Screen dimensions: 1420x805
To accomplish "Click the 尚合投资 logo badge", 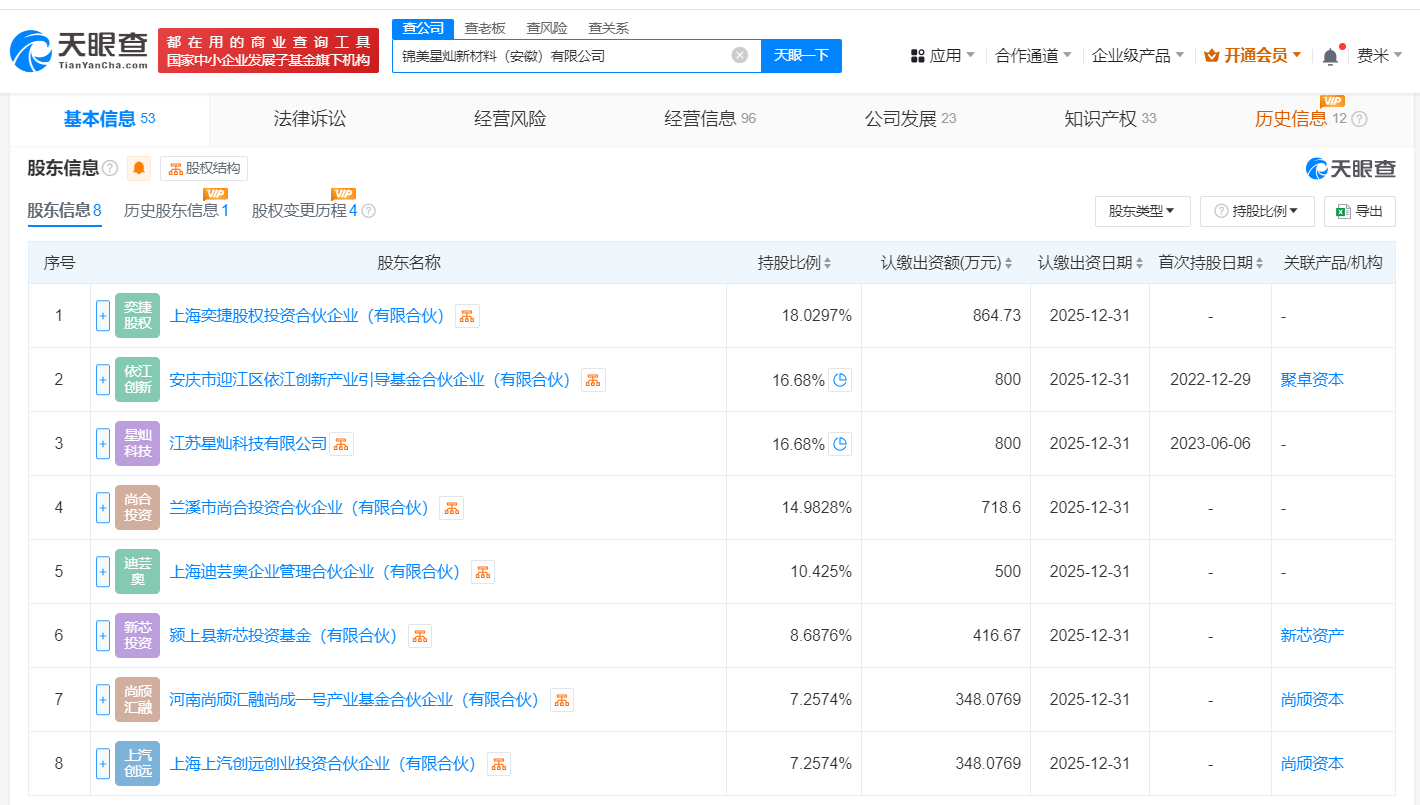I will [x=137, y=508].
